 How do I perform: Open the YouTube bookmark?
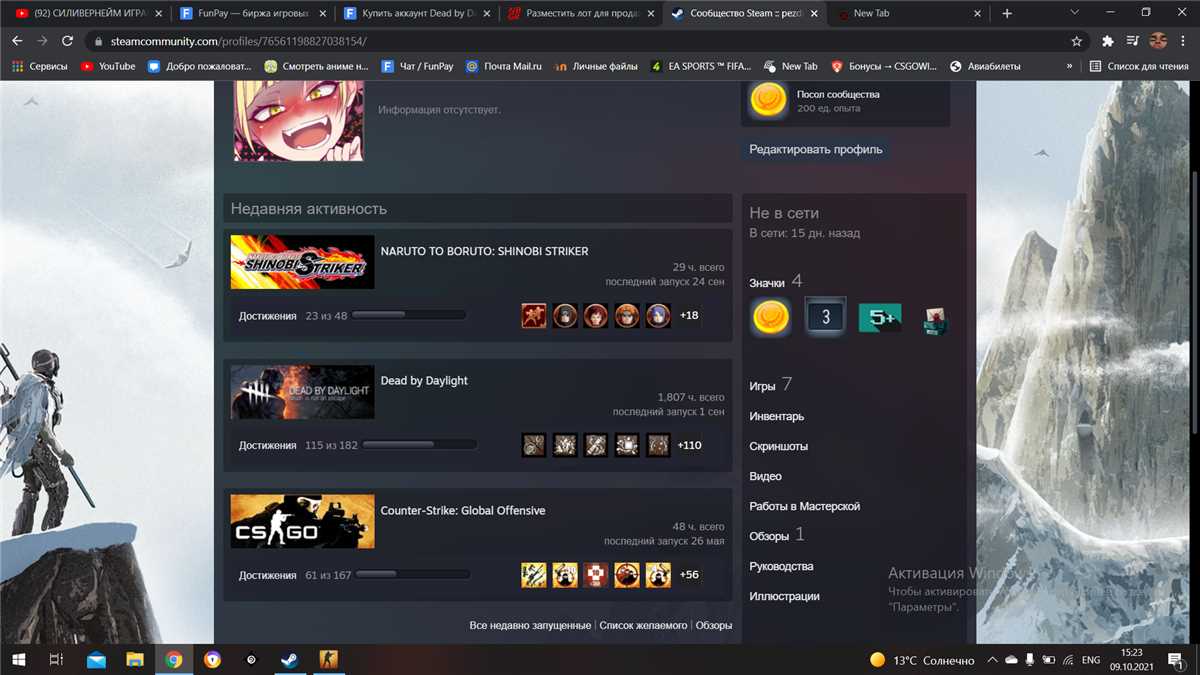pyautogui.click(x=108, y=66)
